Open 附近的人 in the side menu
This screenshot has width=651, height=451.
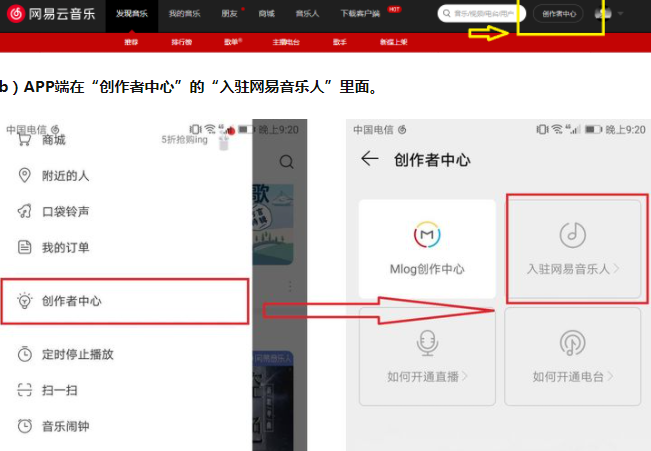[x=66, y=176]
